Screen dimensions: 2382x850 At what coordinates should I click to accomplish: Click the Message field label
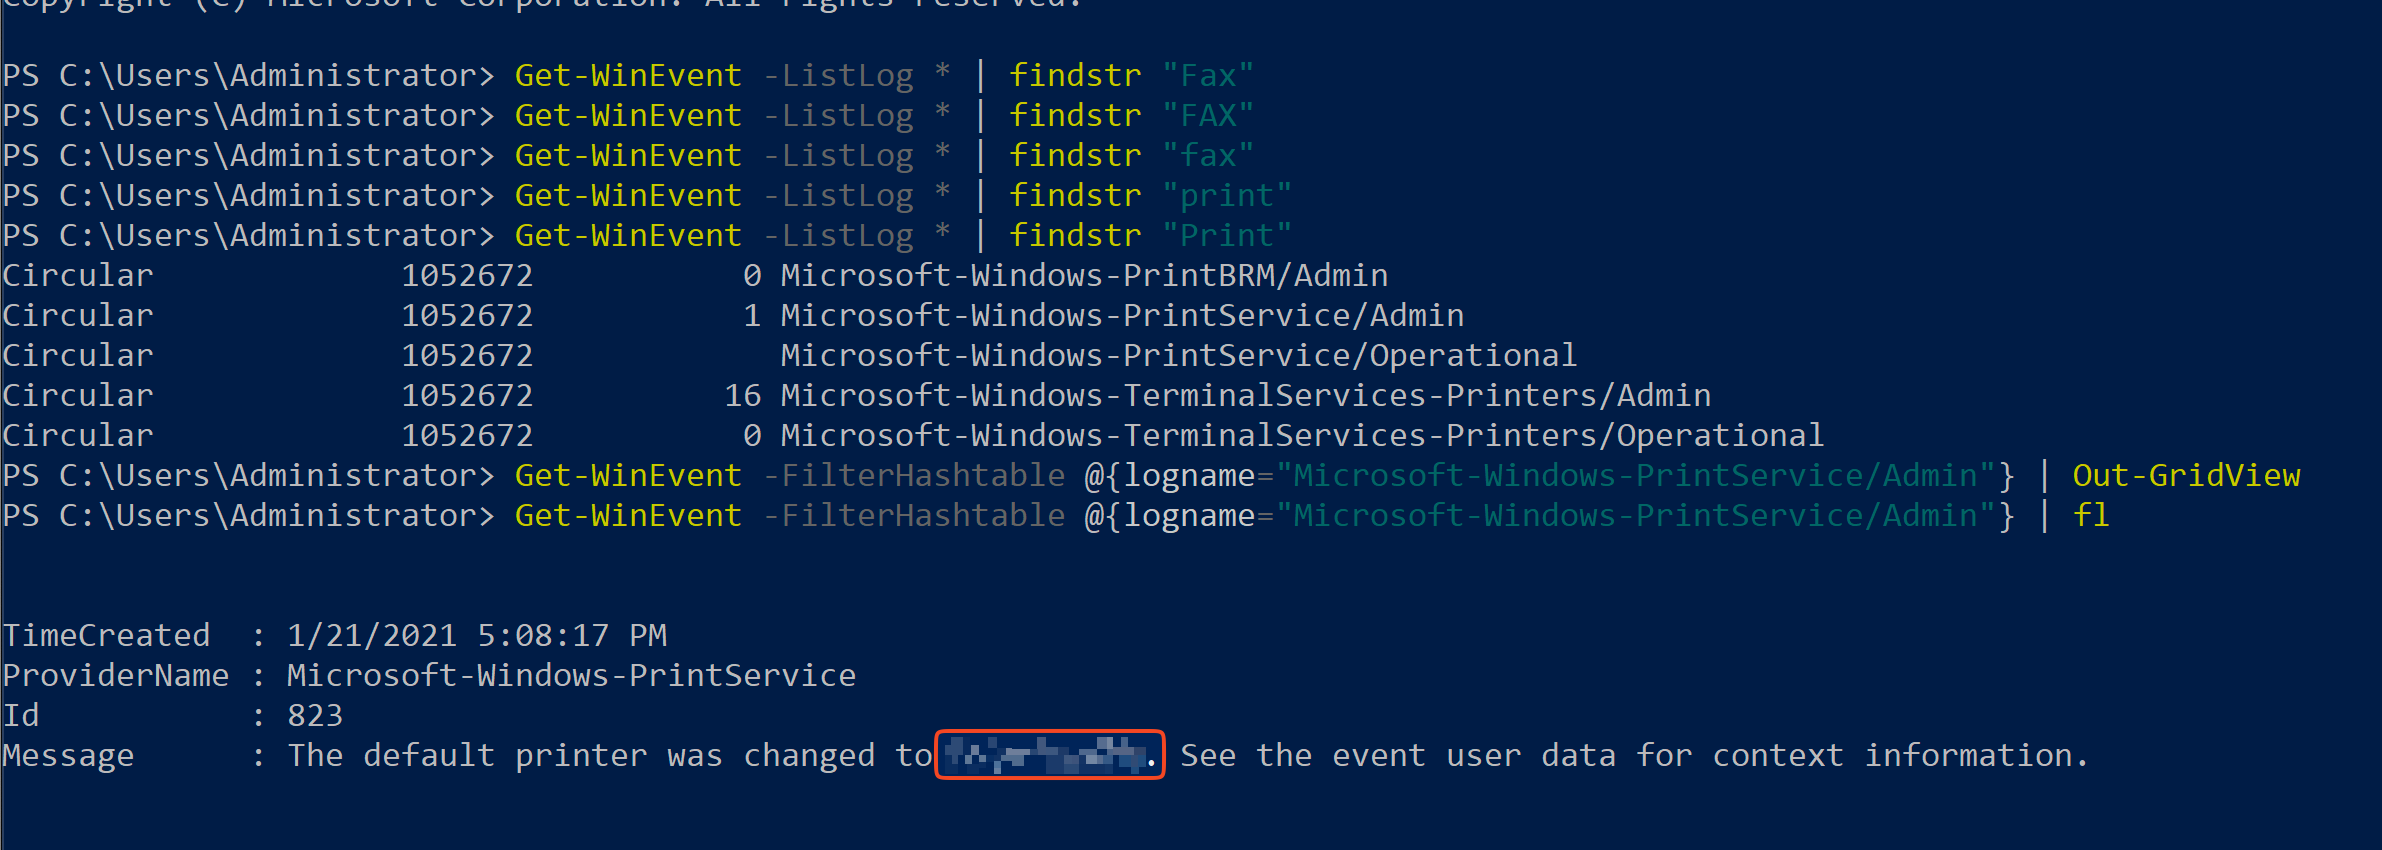point(68,757)
